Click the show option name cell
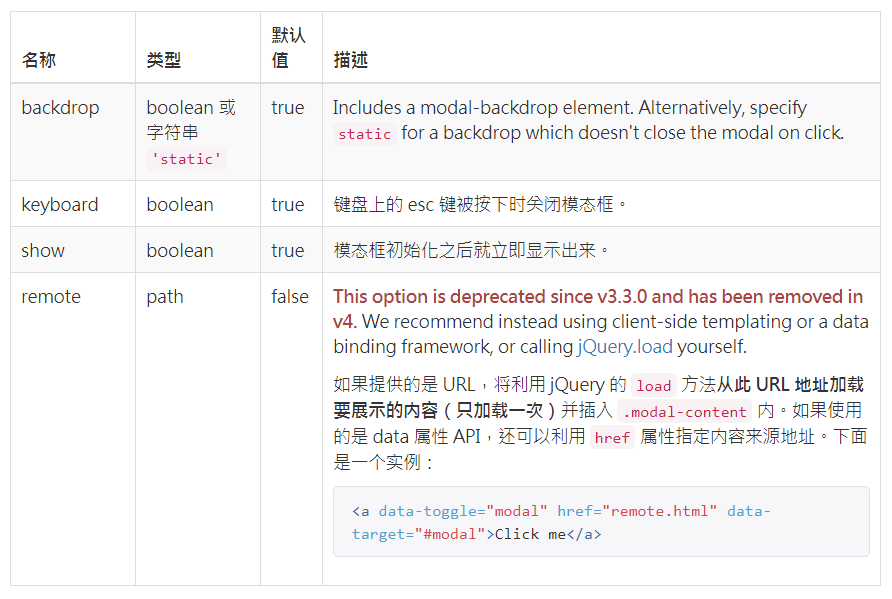 click(43, 251)
